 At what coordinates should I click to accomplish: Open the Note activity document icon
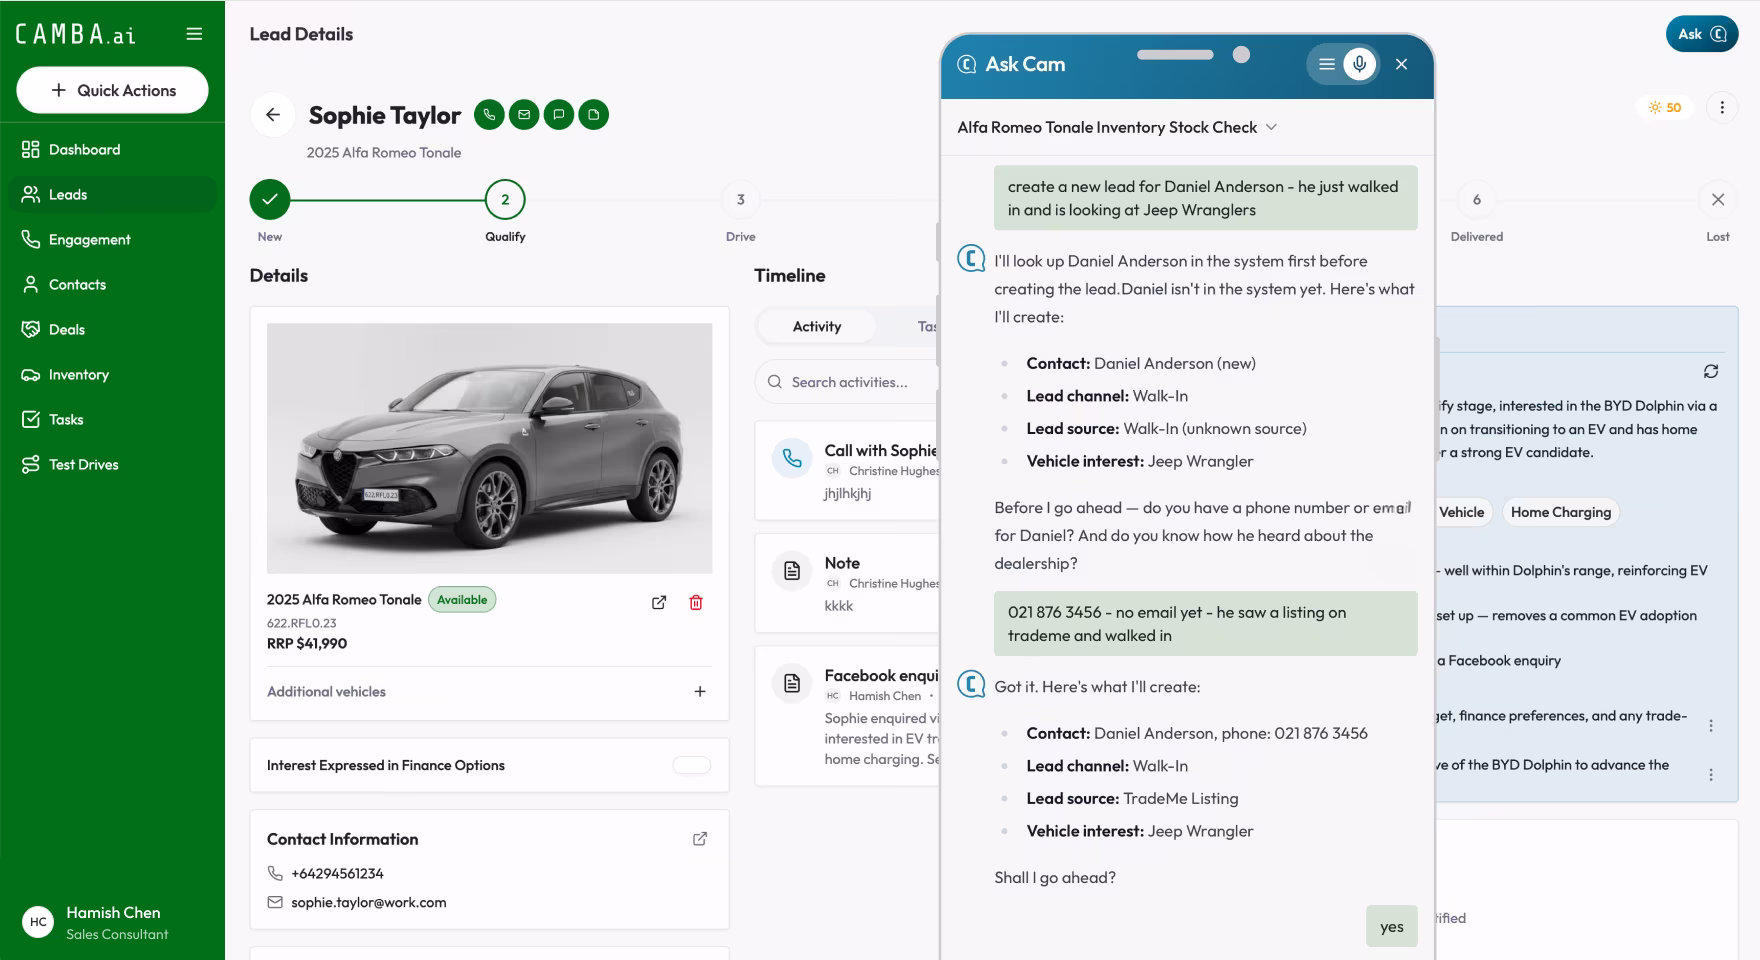pyautogui.click(x=792, y=571)
